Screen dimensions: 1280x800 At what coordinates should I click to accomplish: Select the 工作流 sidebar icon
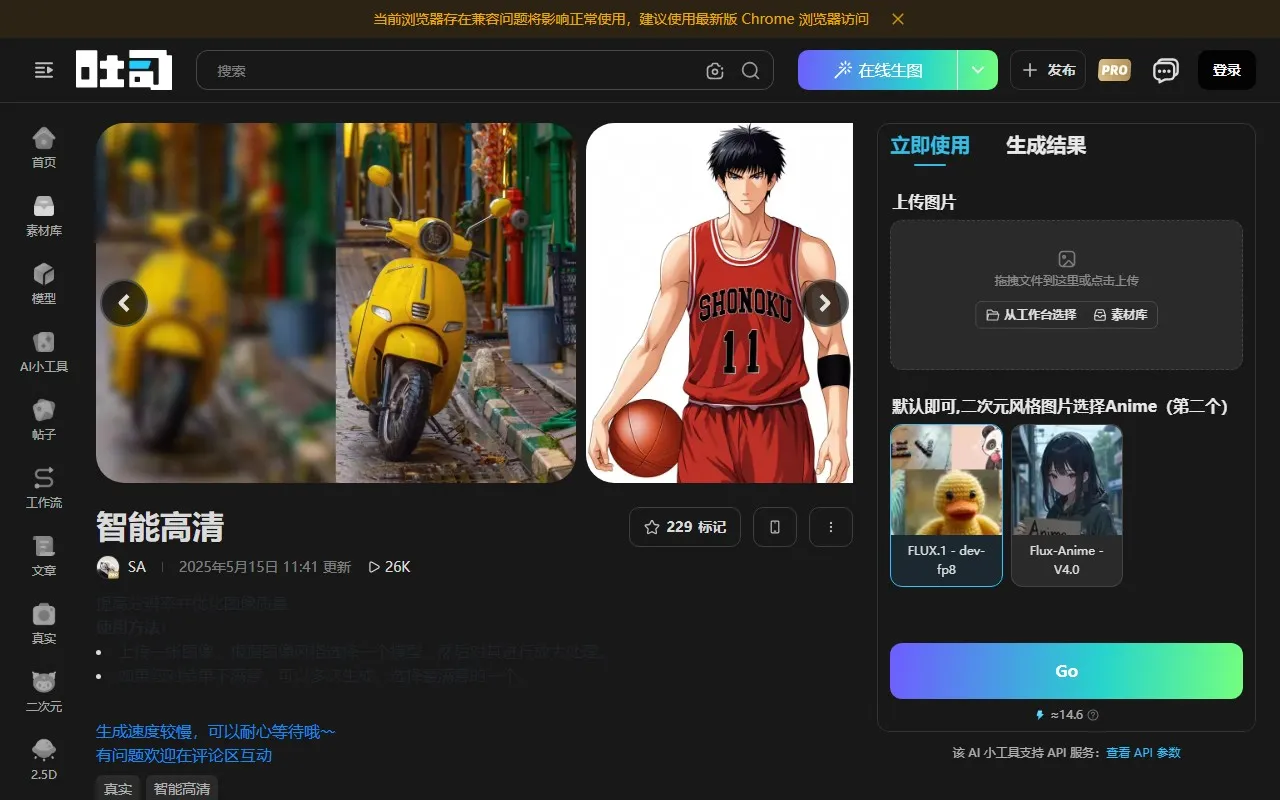pyautogui.click(x=43, y=486)
